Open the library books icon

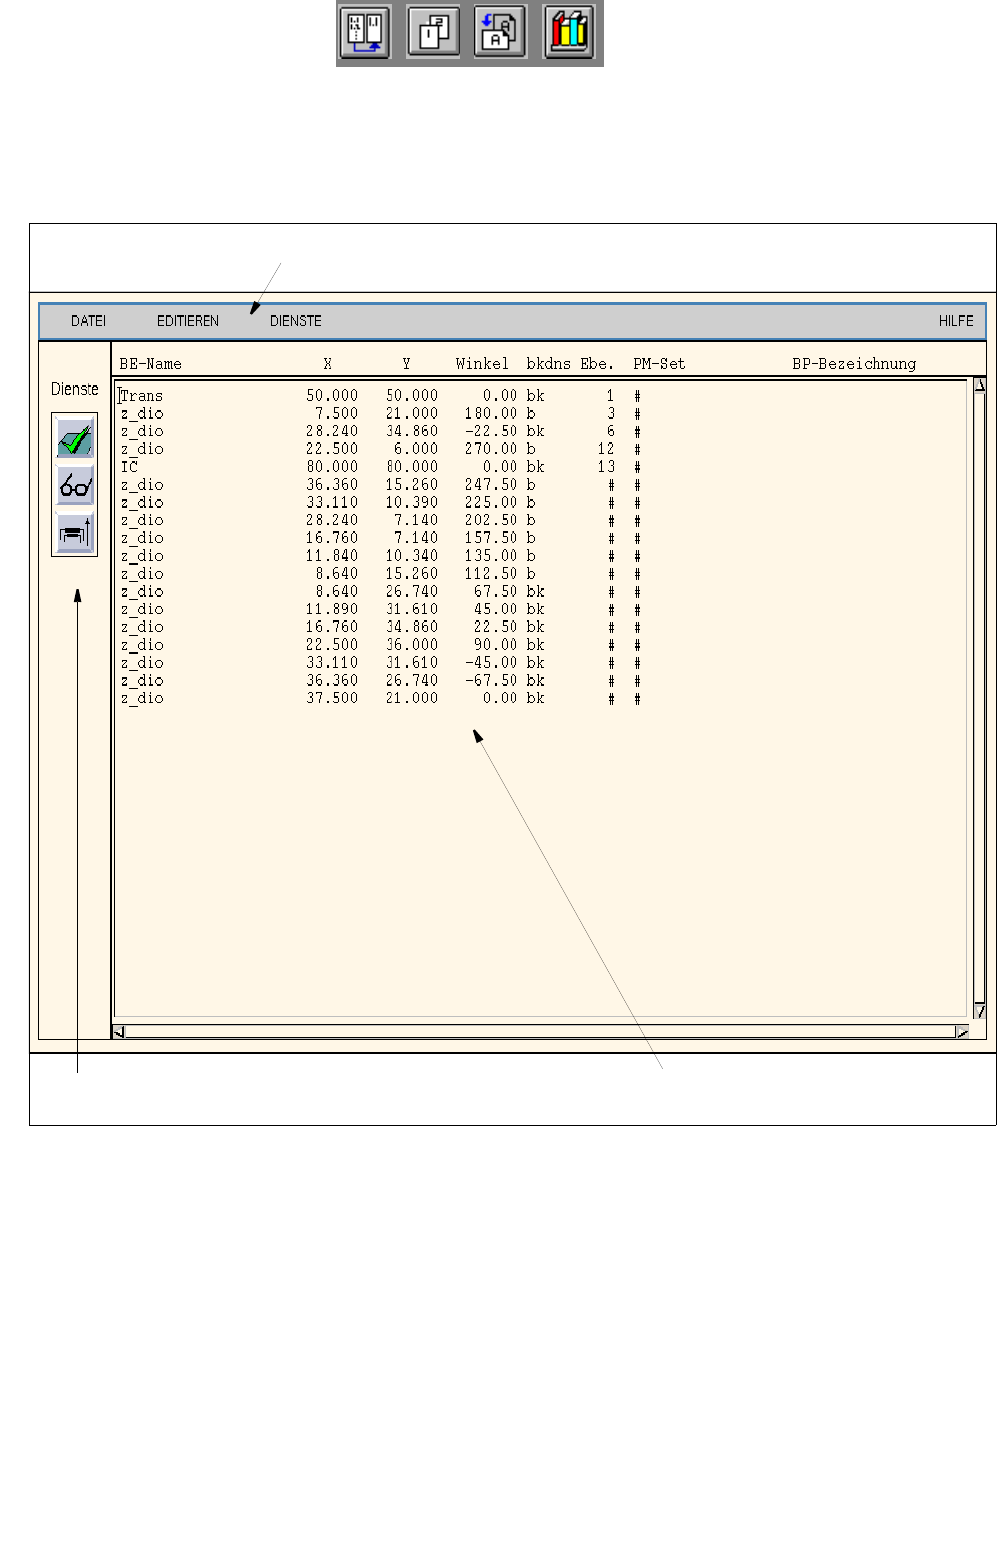569,32
